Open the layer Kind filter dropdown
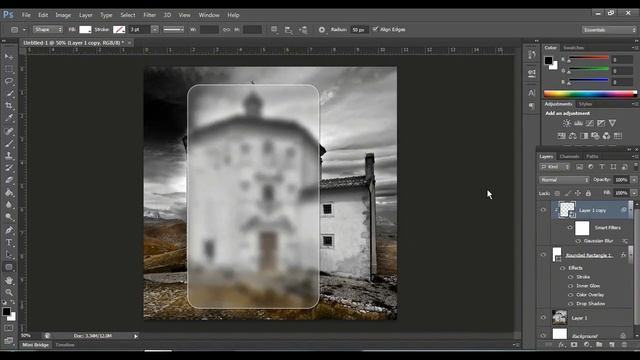The height and width of the screenshot is (360, 640). (555, 167)
